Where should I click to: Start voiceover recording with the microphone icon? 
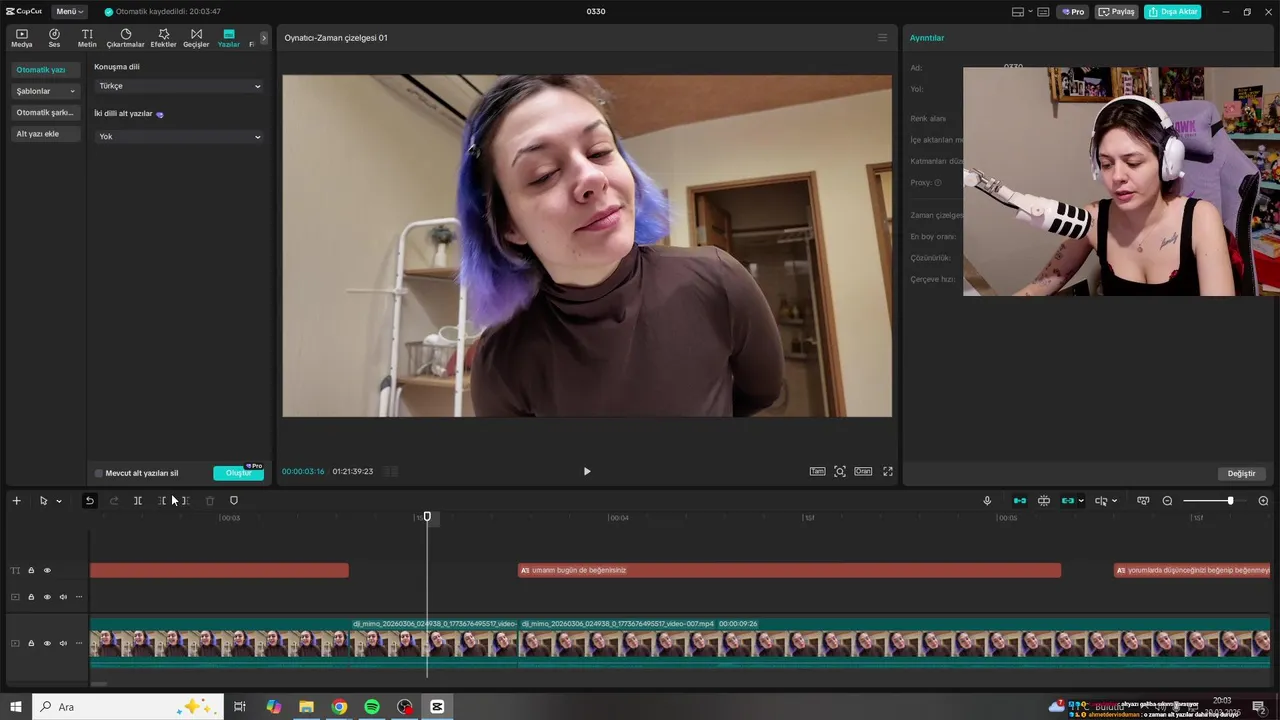coord(987,501)
